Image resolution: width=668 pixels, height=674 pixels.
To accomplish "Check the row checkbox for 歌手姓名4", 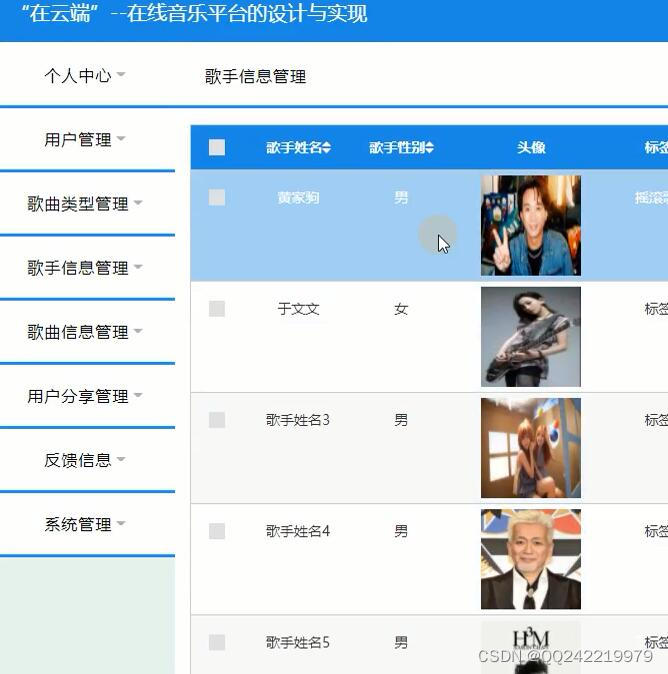I will point(217,531).
